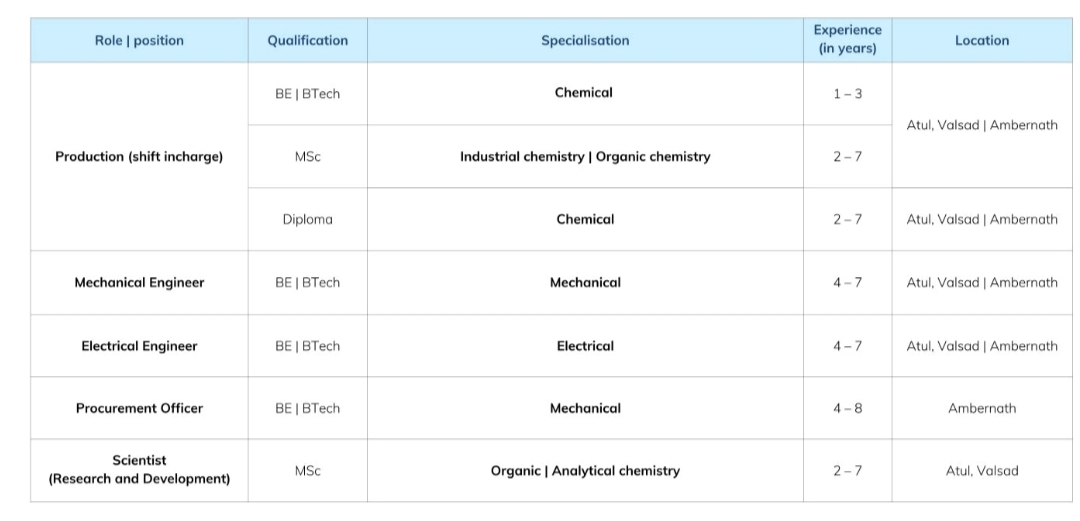Click the "Diploma" qualification cell
1080x521 pixels.
pos(308,220)
